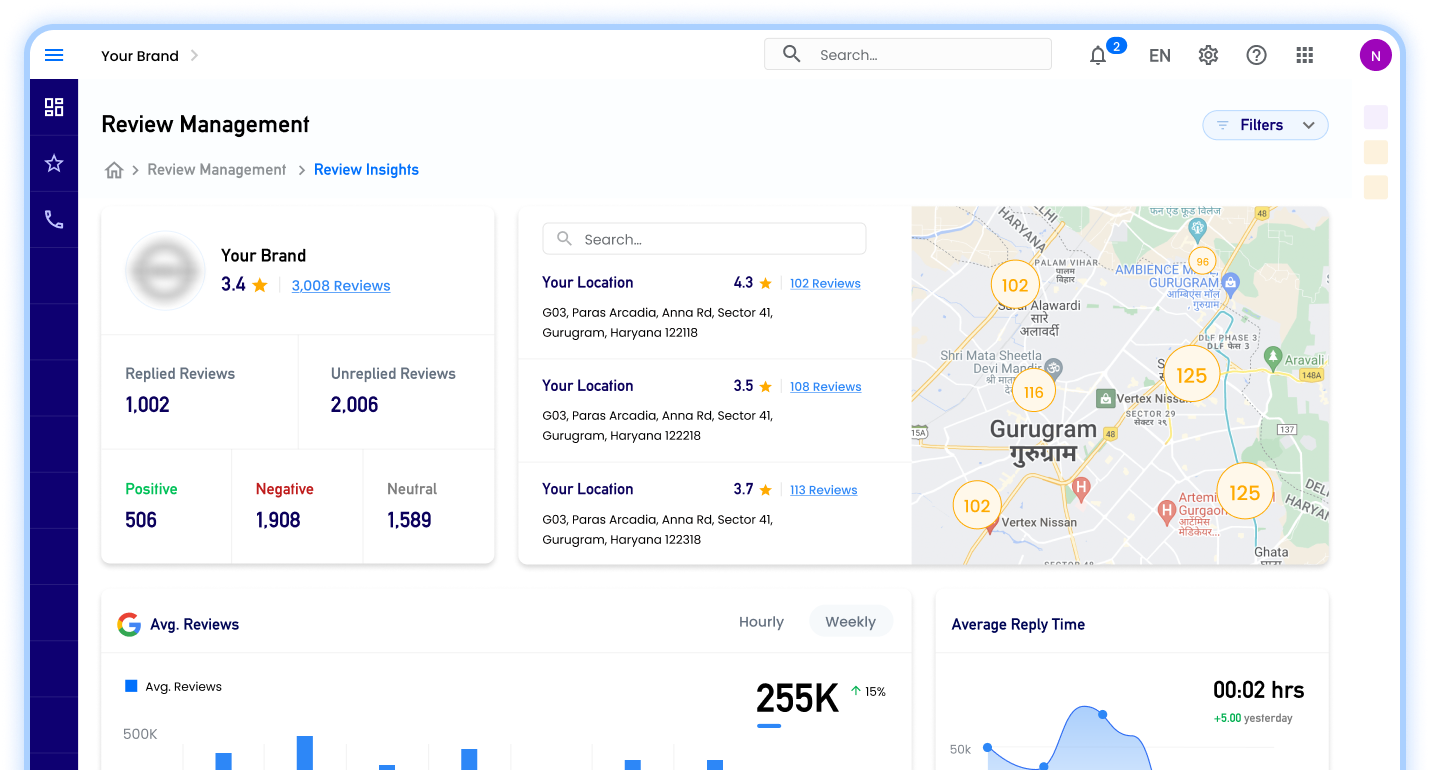Viewport: 1430px width, 770px height.
Task: Expand the Your Brand chevron
Action: (x=194, y=56)
